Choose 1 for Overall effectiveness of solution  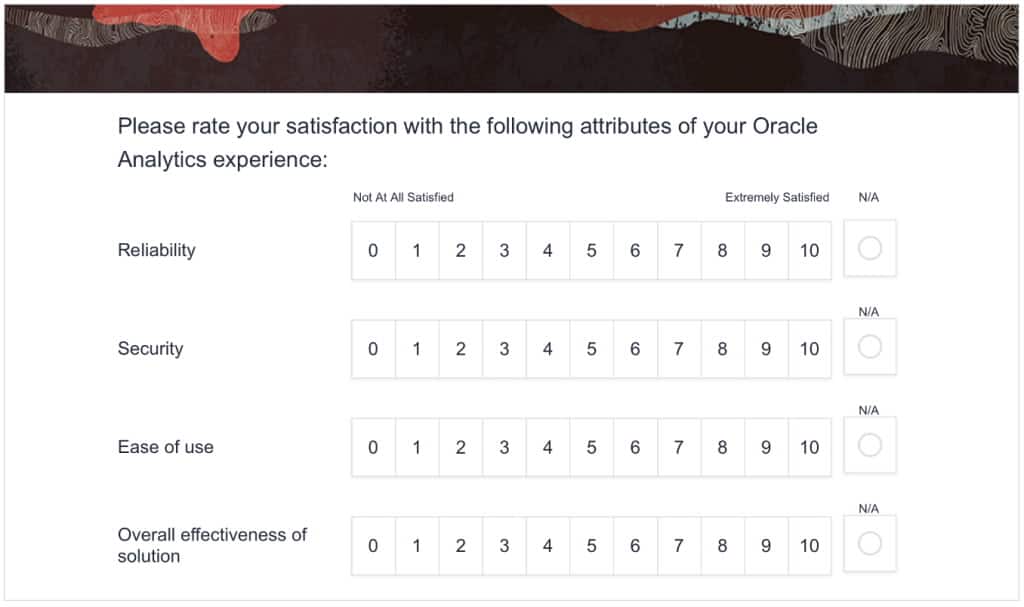point(417,546)
